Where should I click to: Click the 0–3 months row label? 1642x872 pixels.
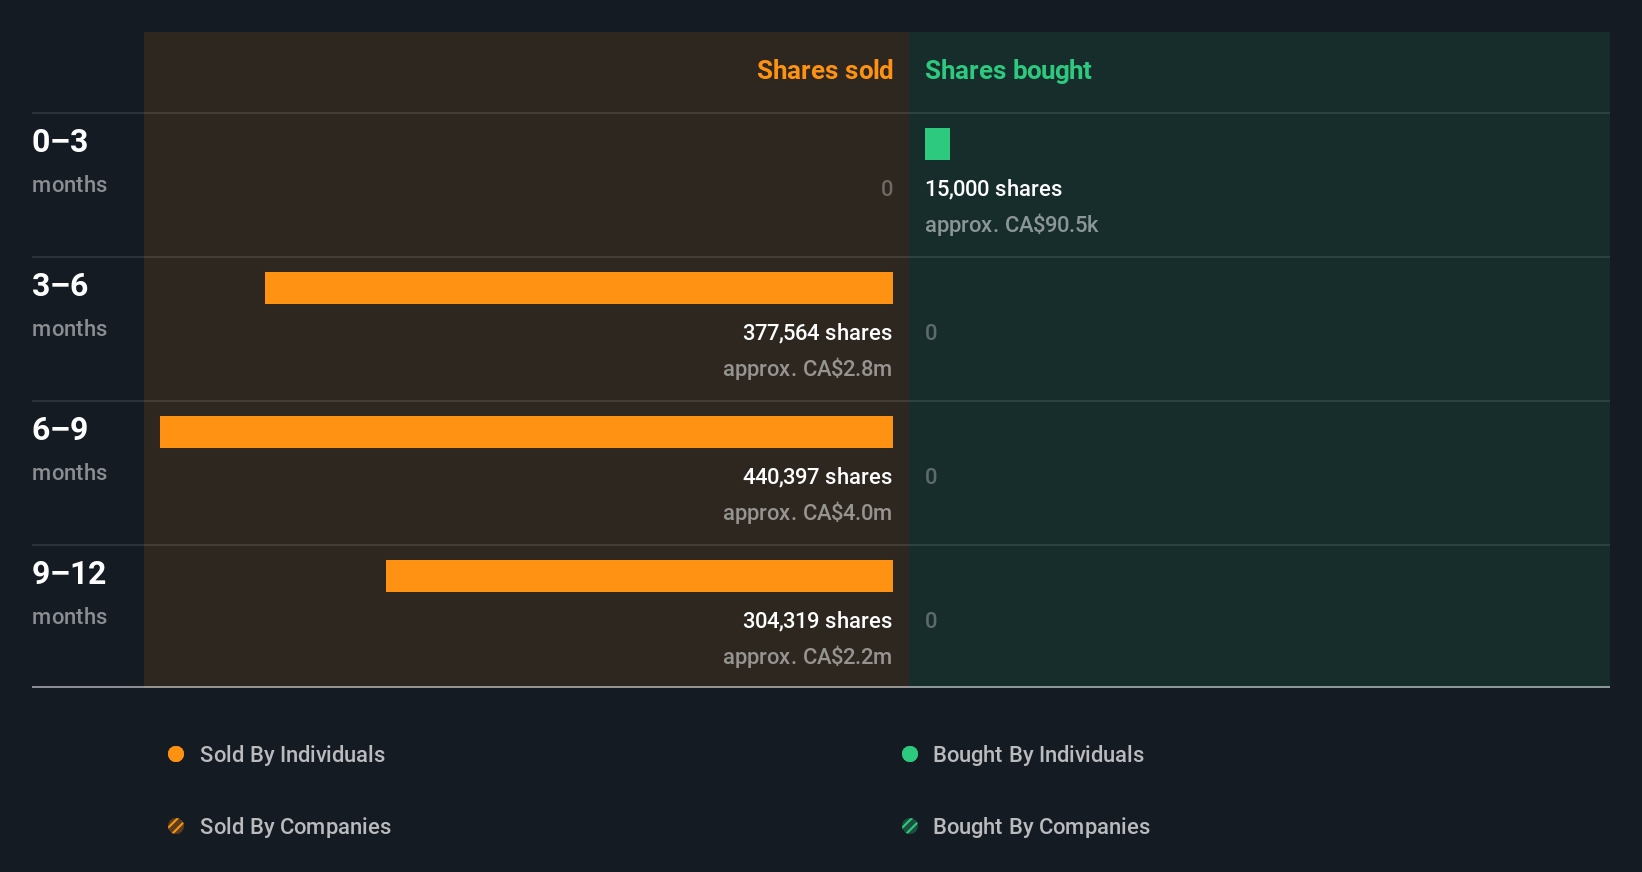[69, 161]
